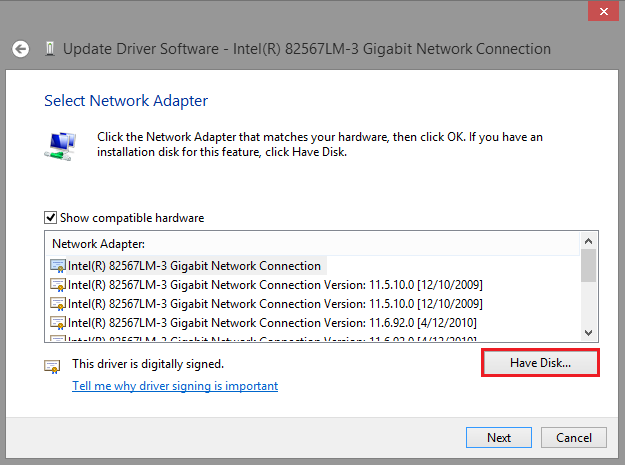Click 'This driver is digitally signed.' text
625x465 pixels.
coord(148,364)
